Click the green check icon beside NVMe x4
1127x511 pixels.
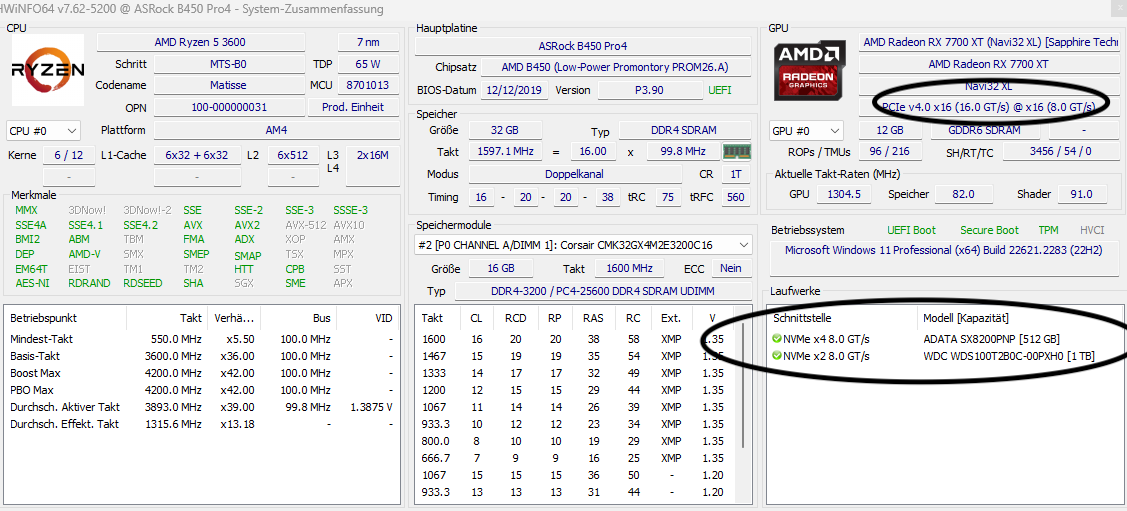tap(776, 339)
